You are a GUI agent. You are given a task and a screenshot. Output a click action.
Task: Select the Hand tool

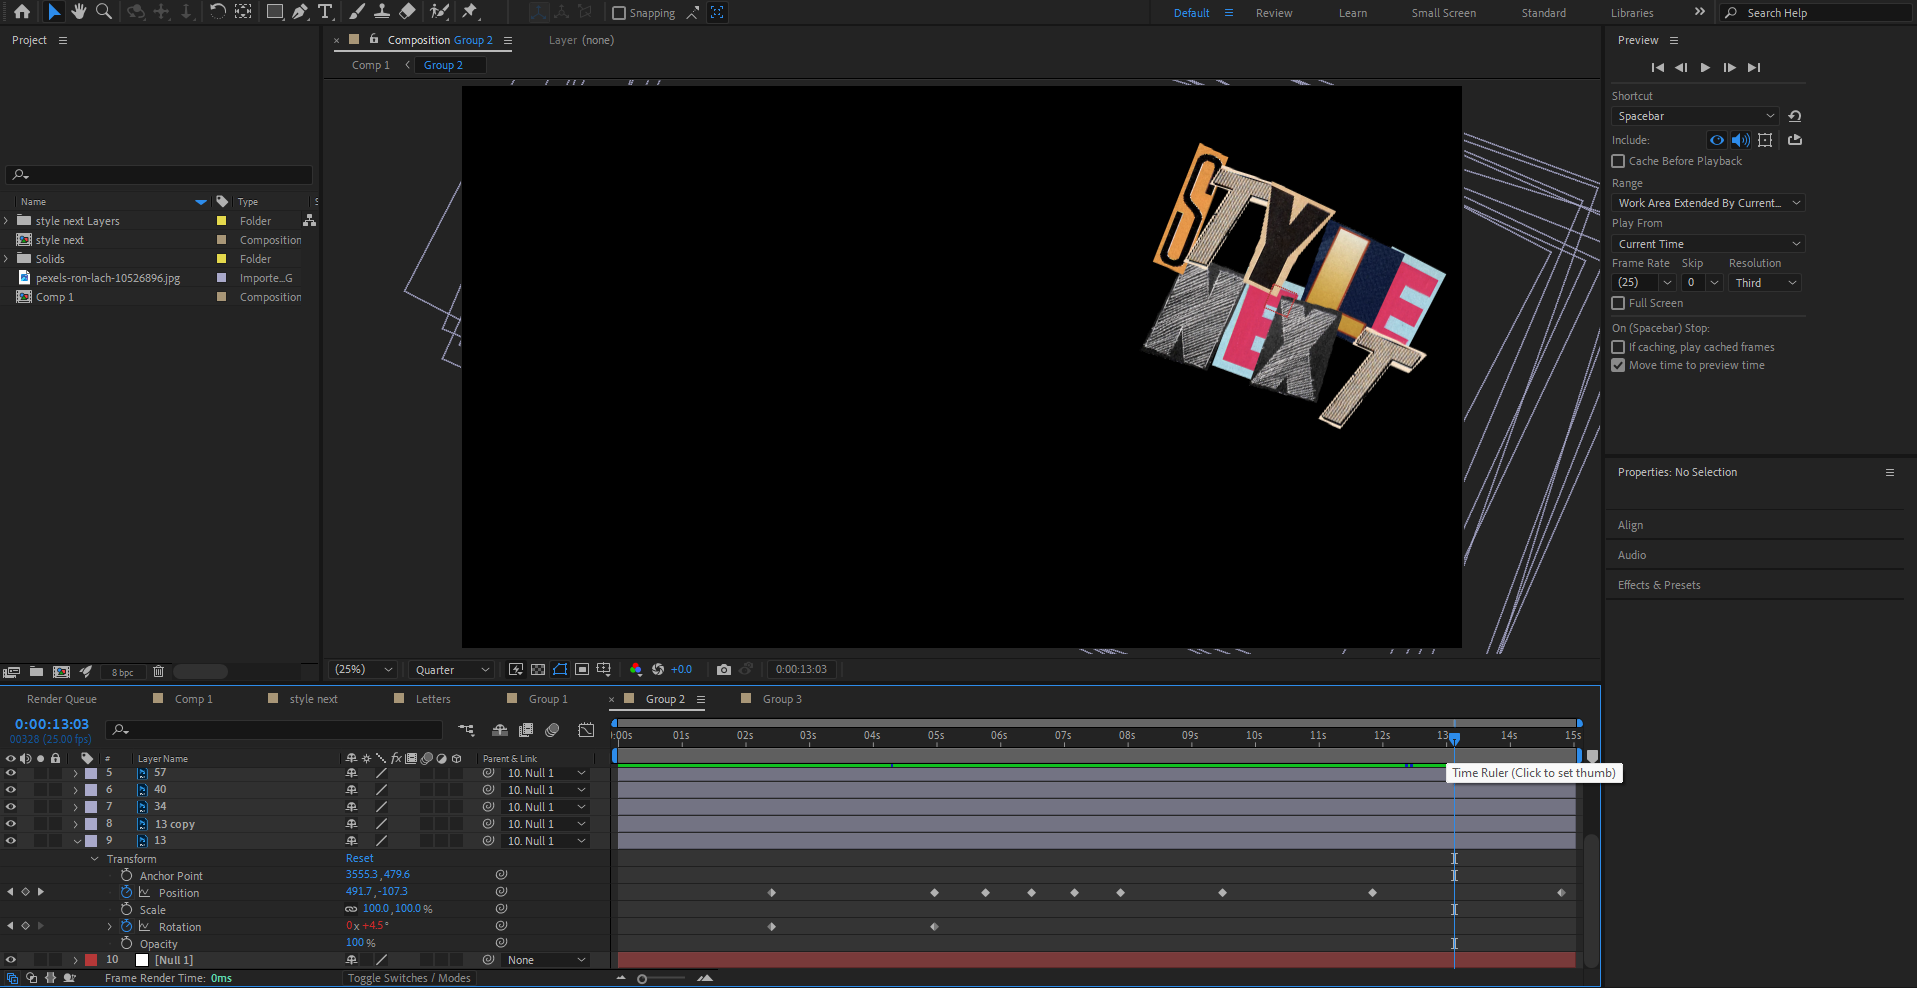coord(78,12)
